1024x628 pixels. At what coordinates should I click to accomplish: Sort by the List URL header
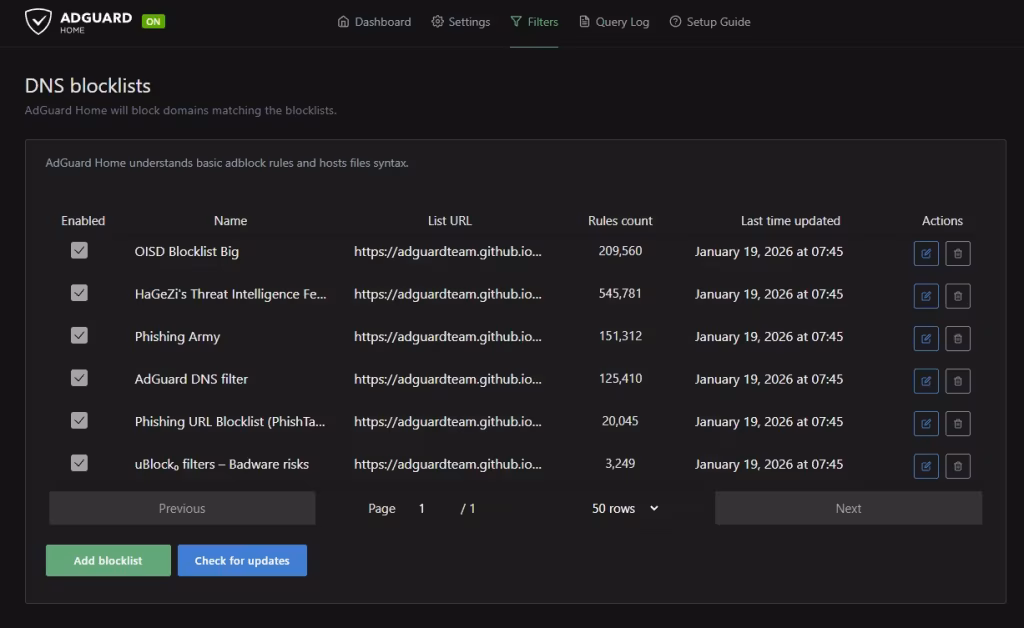click(449, 221)
